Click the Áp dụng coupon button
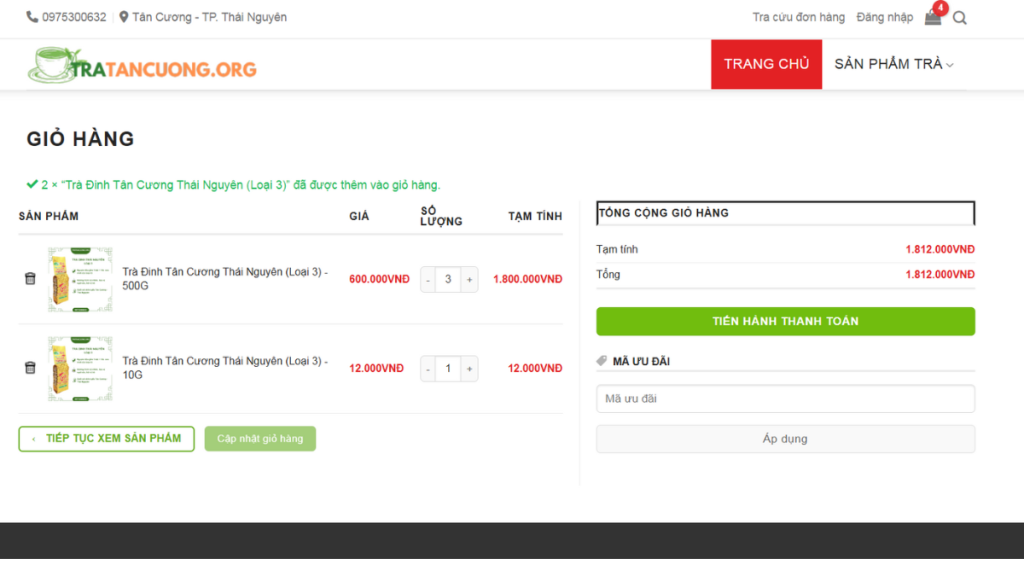 coord(786,439)
